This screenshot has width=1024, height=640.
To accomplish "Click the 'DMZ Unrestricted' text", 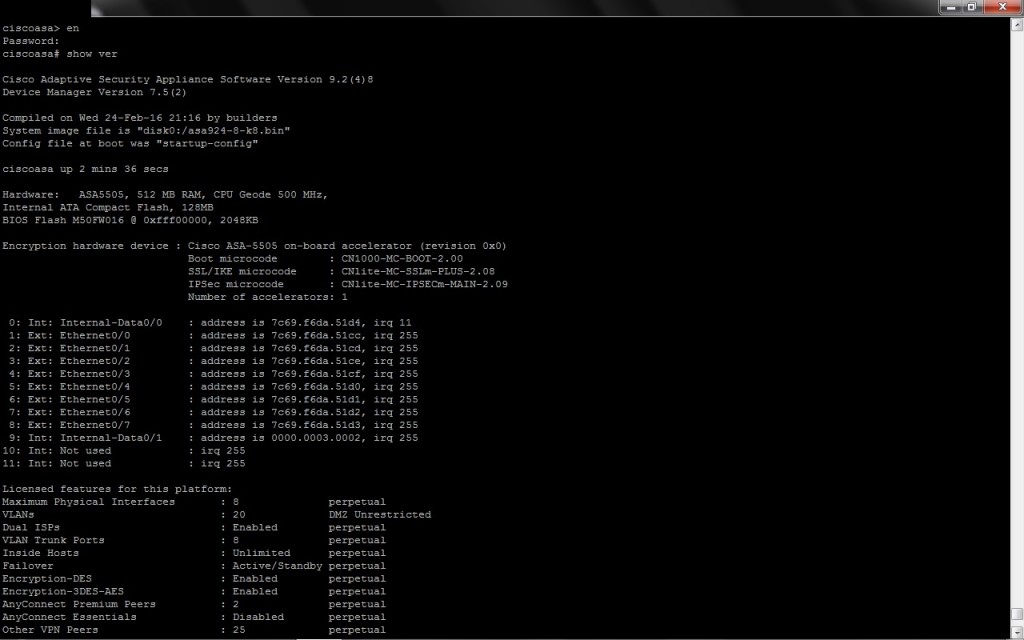I will [x=379, y=515].
